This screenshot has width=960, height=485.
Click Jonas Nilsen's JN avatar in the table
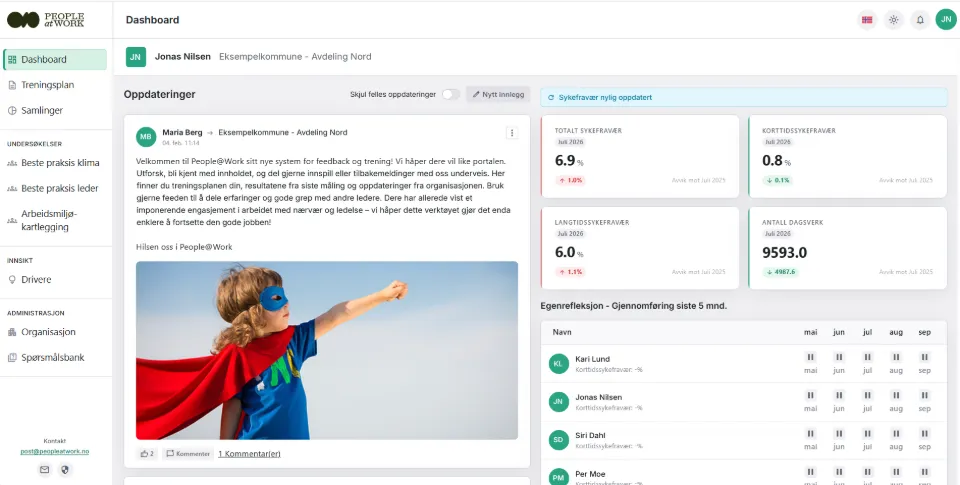tap(558, 402)
